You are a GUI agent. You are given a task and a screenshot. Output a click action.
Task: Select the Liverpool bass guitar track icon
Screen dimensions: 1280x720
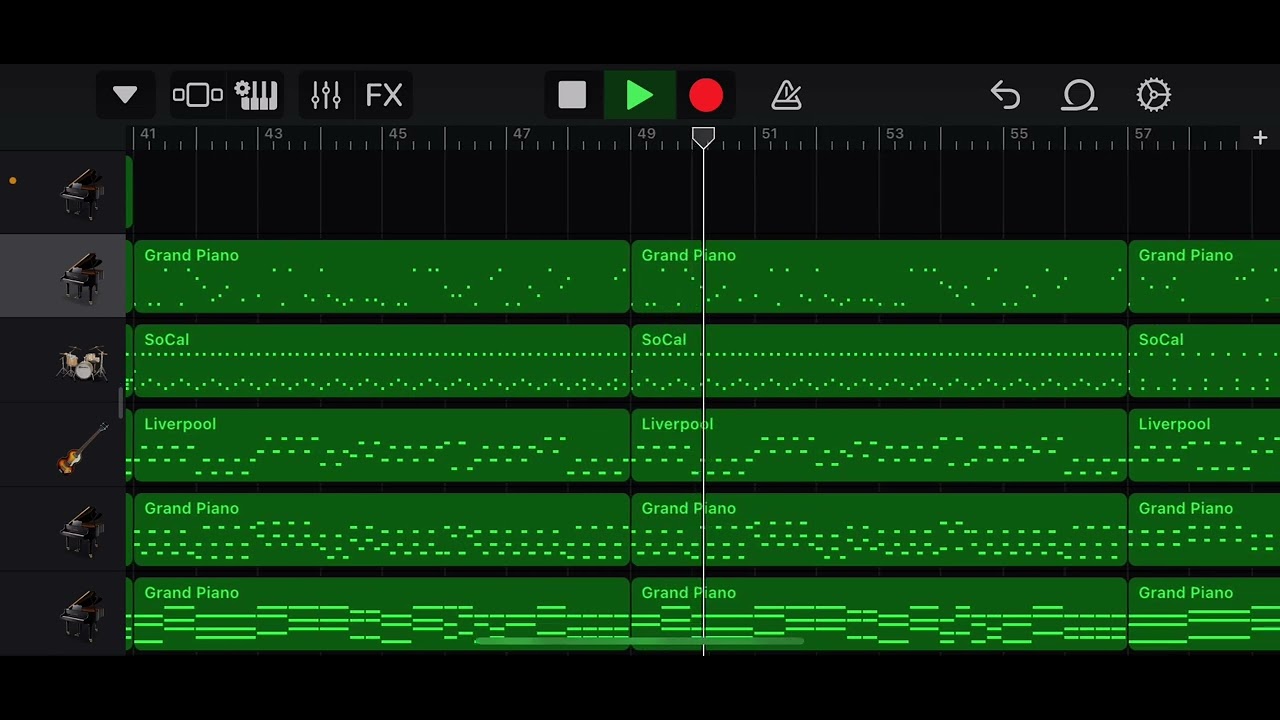tap(82, 447)
